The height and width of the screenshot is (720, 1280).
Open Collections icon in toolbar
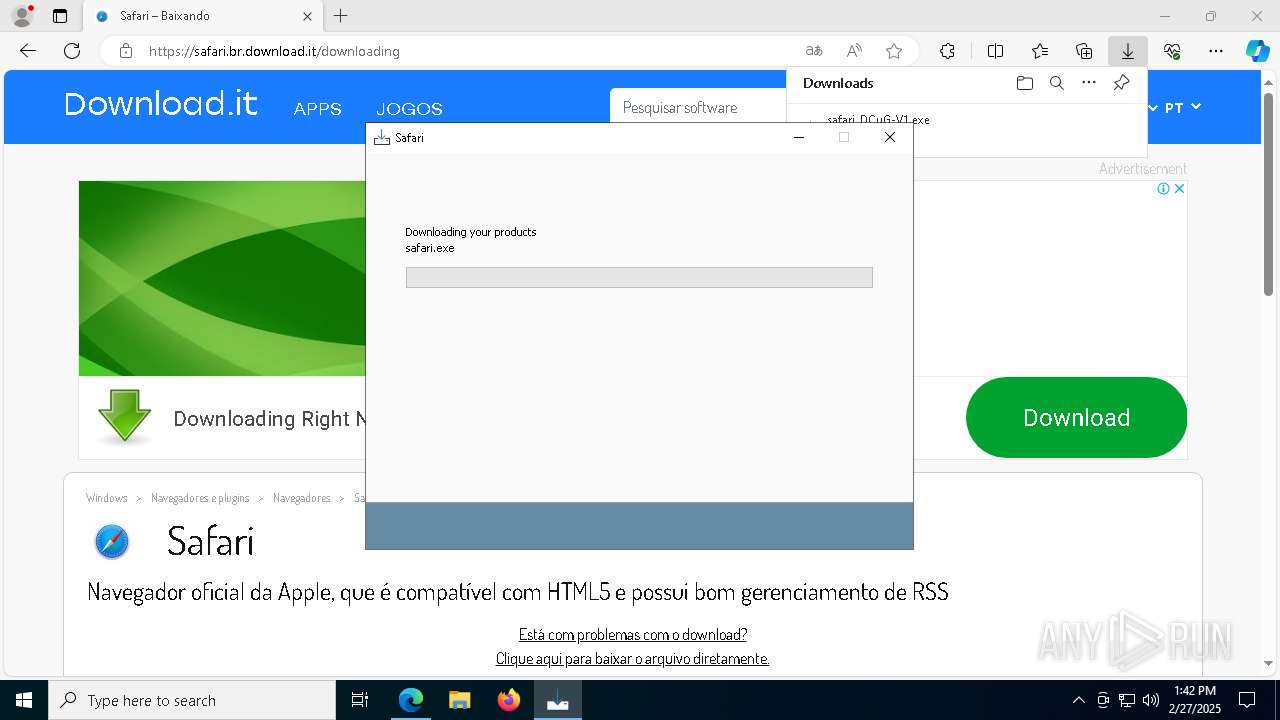(x=1084, y=51)
